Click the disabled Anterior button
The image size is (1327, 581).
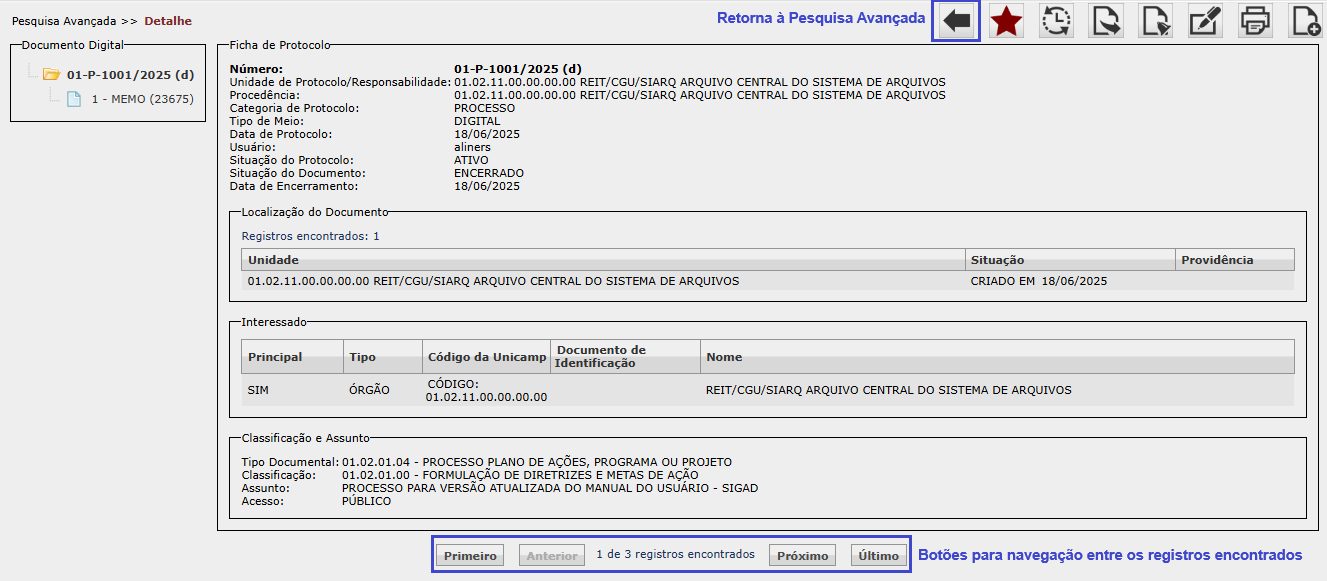pos(552,556)
